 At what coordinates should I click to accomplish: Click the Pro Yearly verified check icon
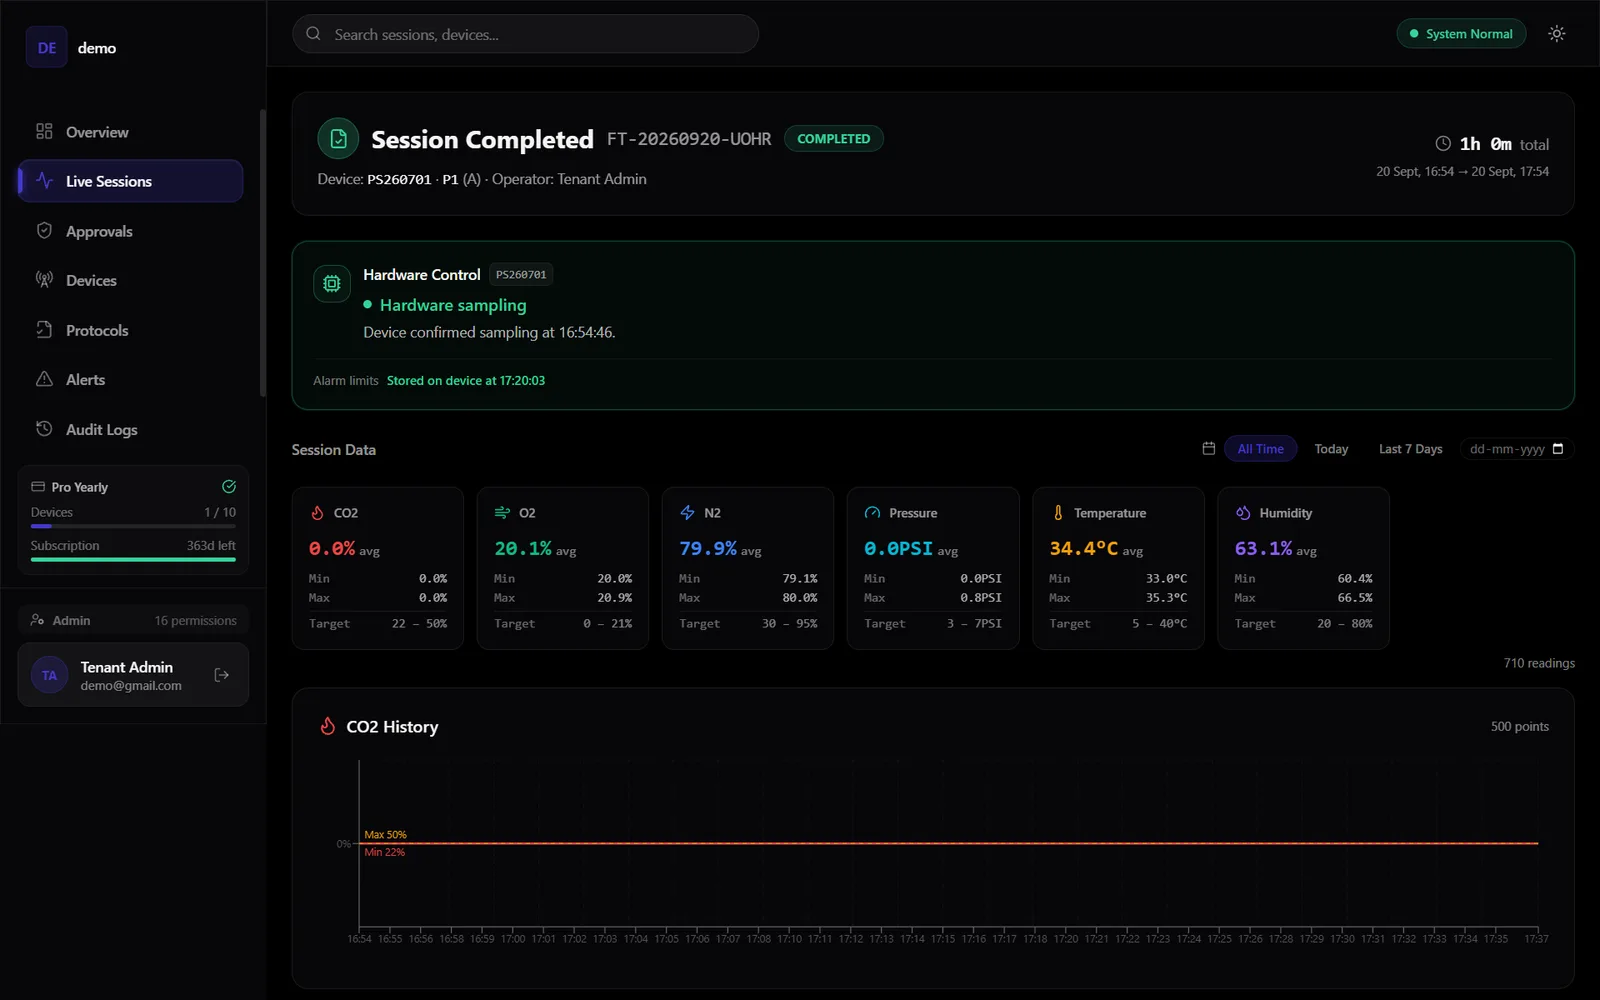tap(229, 487)
